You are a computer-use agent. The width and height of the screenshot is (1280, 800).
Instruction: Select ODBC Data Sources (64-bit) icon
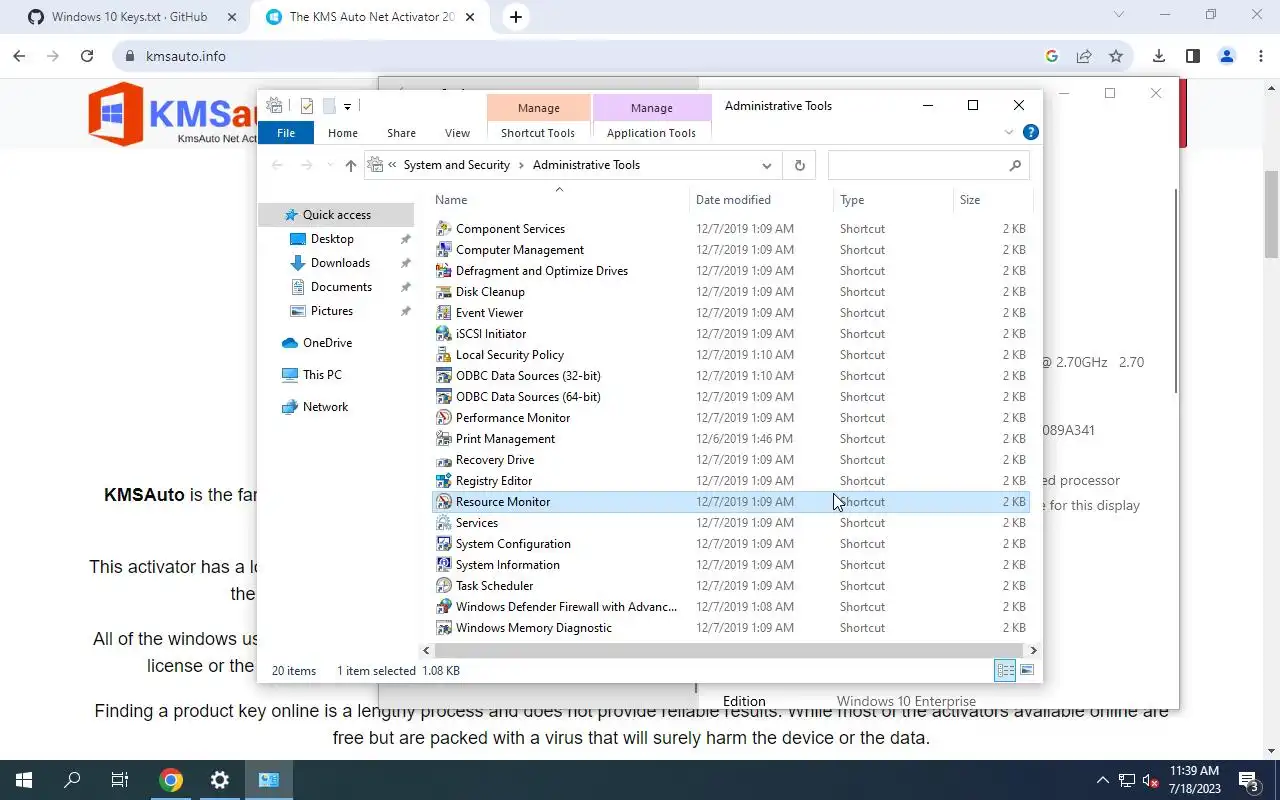[x=444, y=397]
